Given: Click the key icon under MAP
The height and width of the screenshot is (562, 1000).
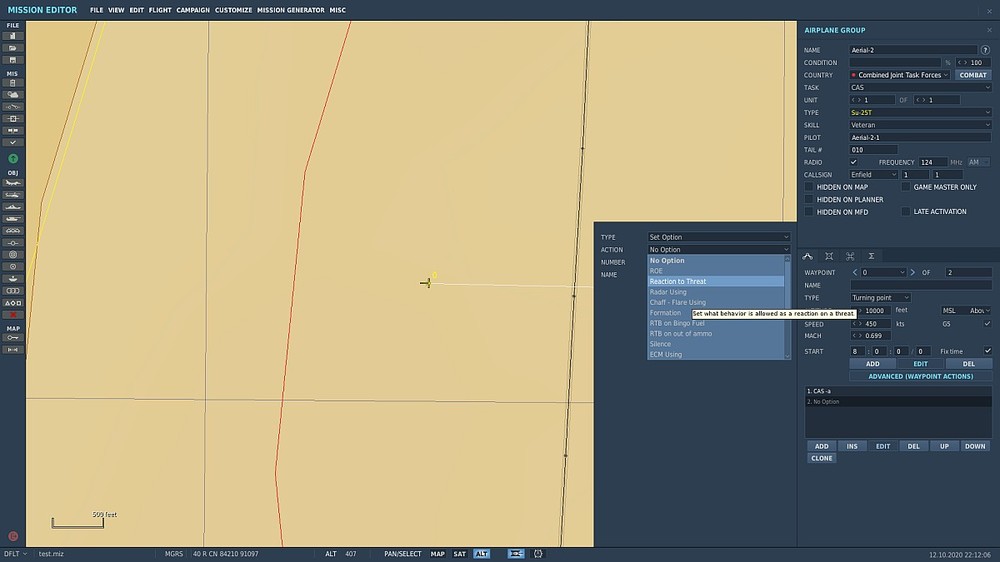Looking at the screenshot, I should tap(13, 337).
